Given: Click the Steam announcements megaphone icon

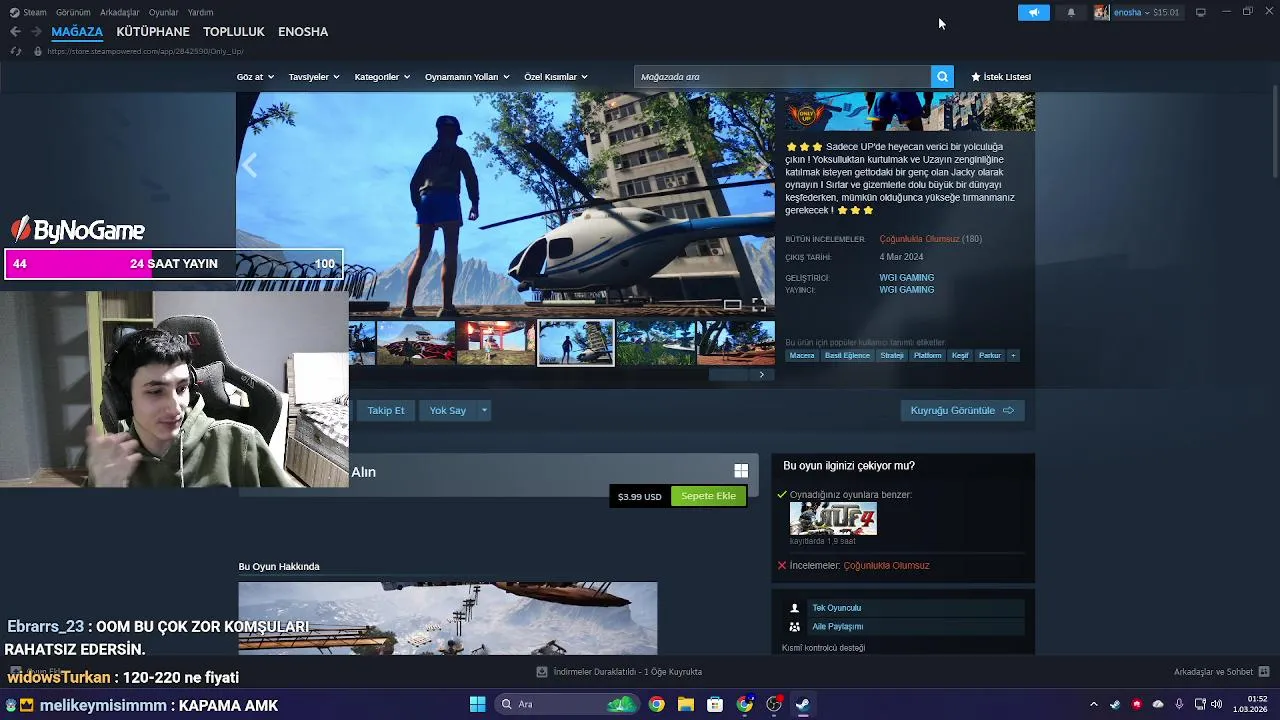Looking at the screenshot, I should click(1034, 12).
